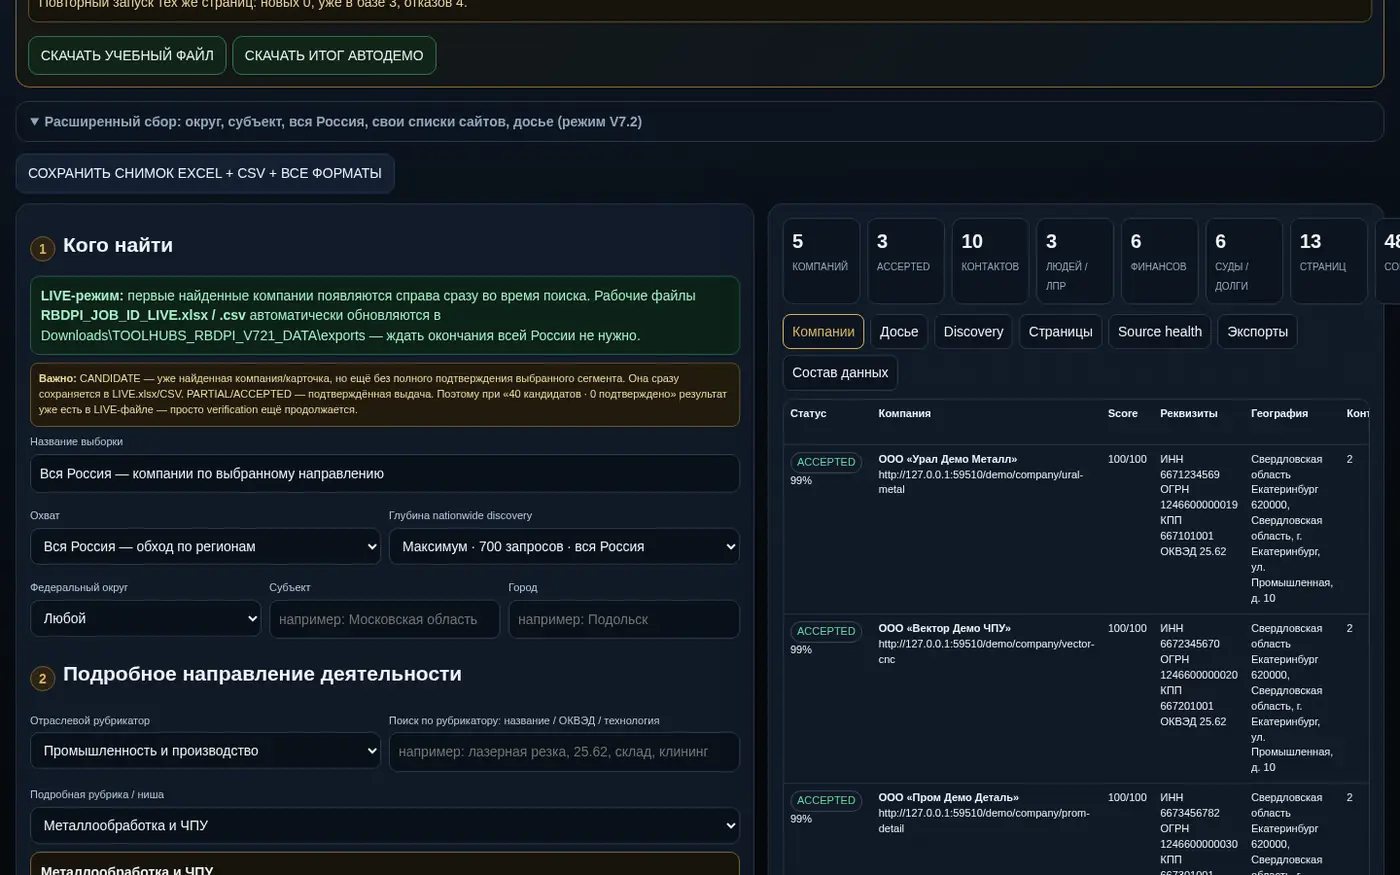Open the Федеральный округ dropdown
Viewport: 1400px width, 875px height.
145,619
